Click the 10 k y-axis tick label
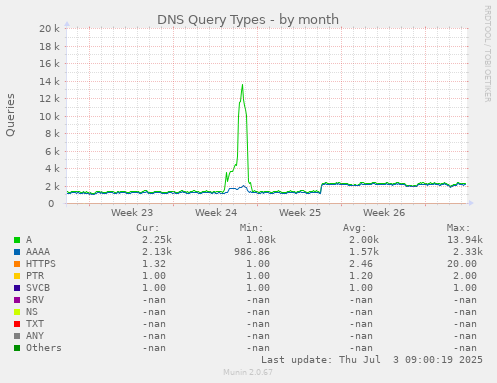 pos(49,117)
